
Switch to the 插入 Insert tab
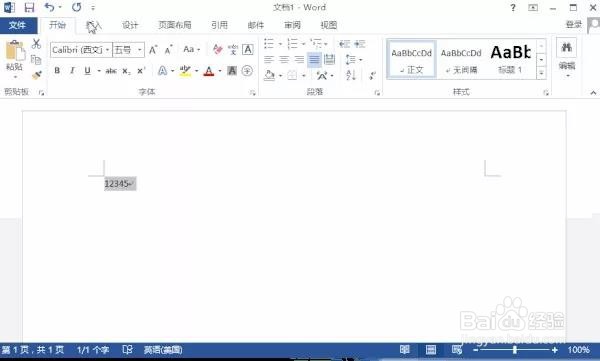94,25
